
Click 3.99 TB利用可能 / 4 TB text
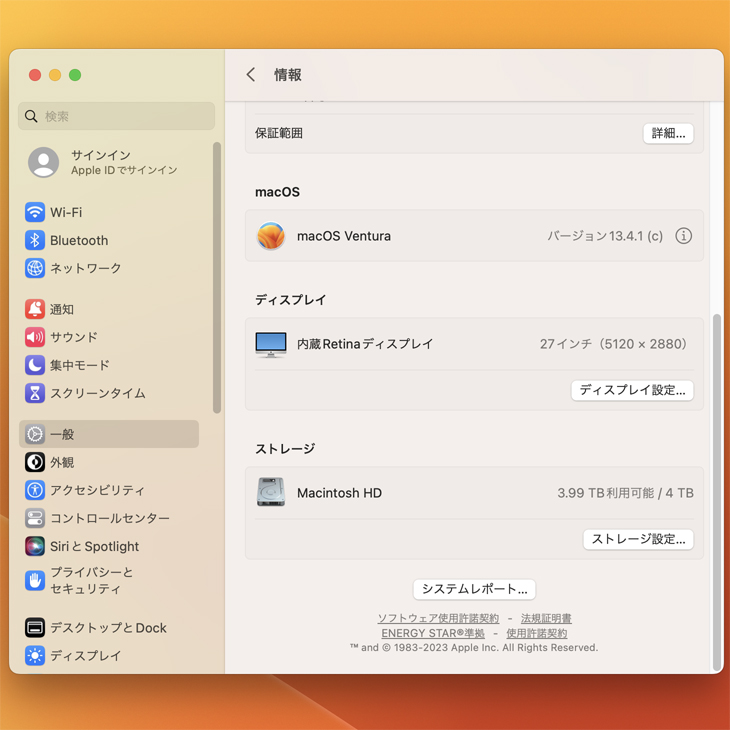coord(625,493)
